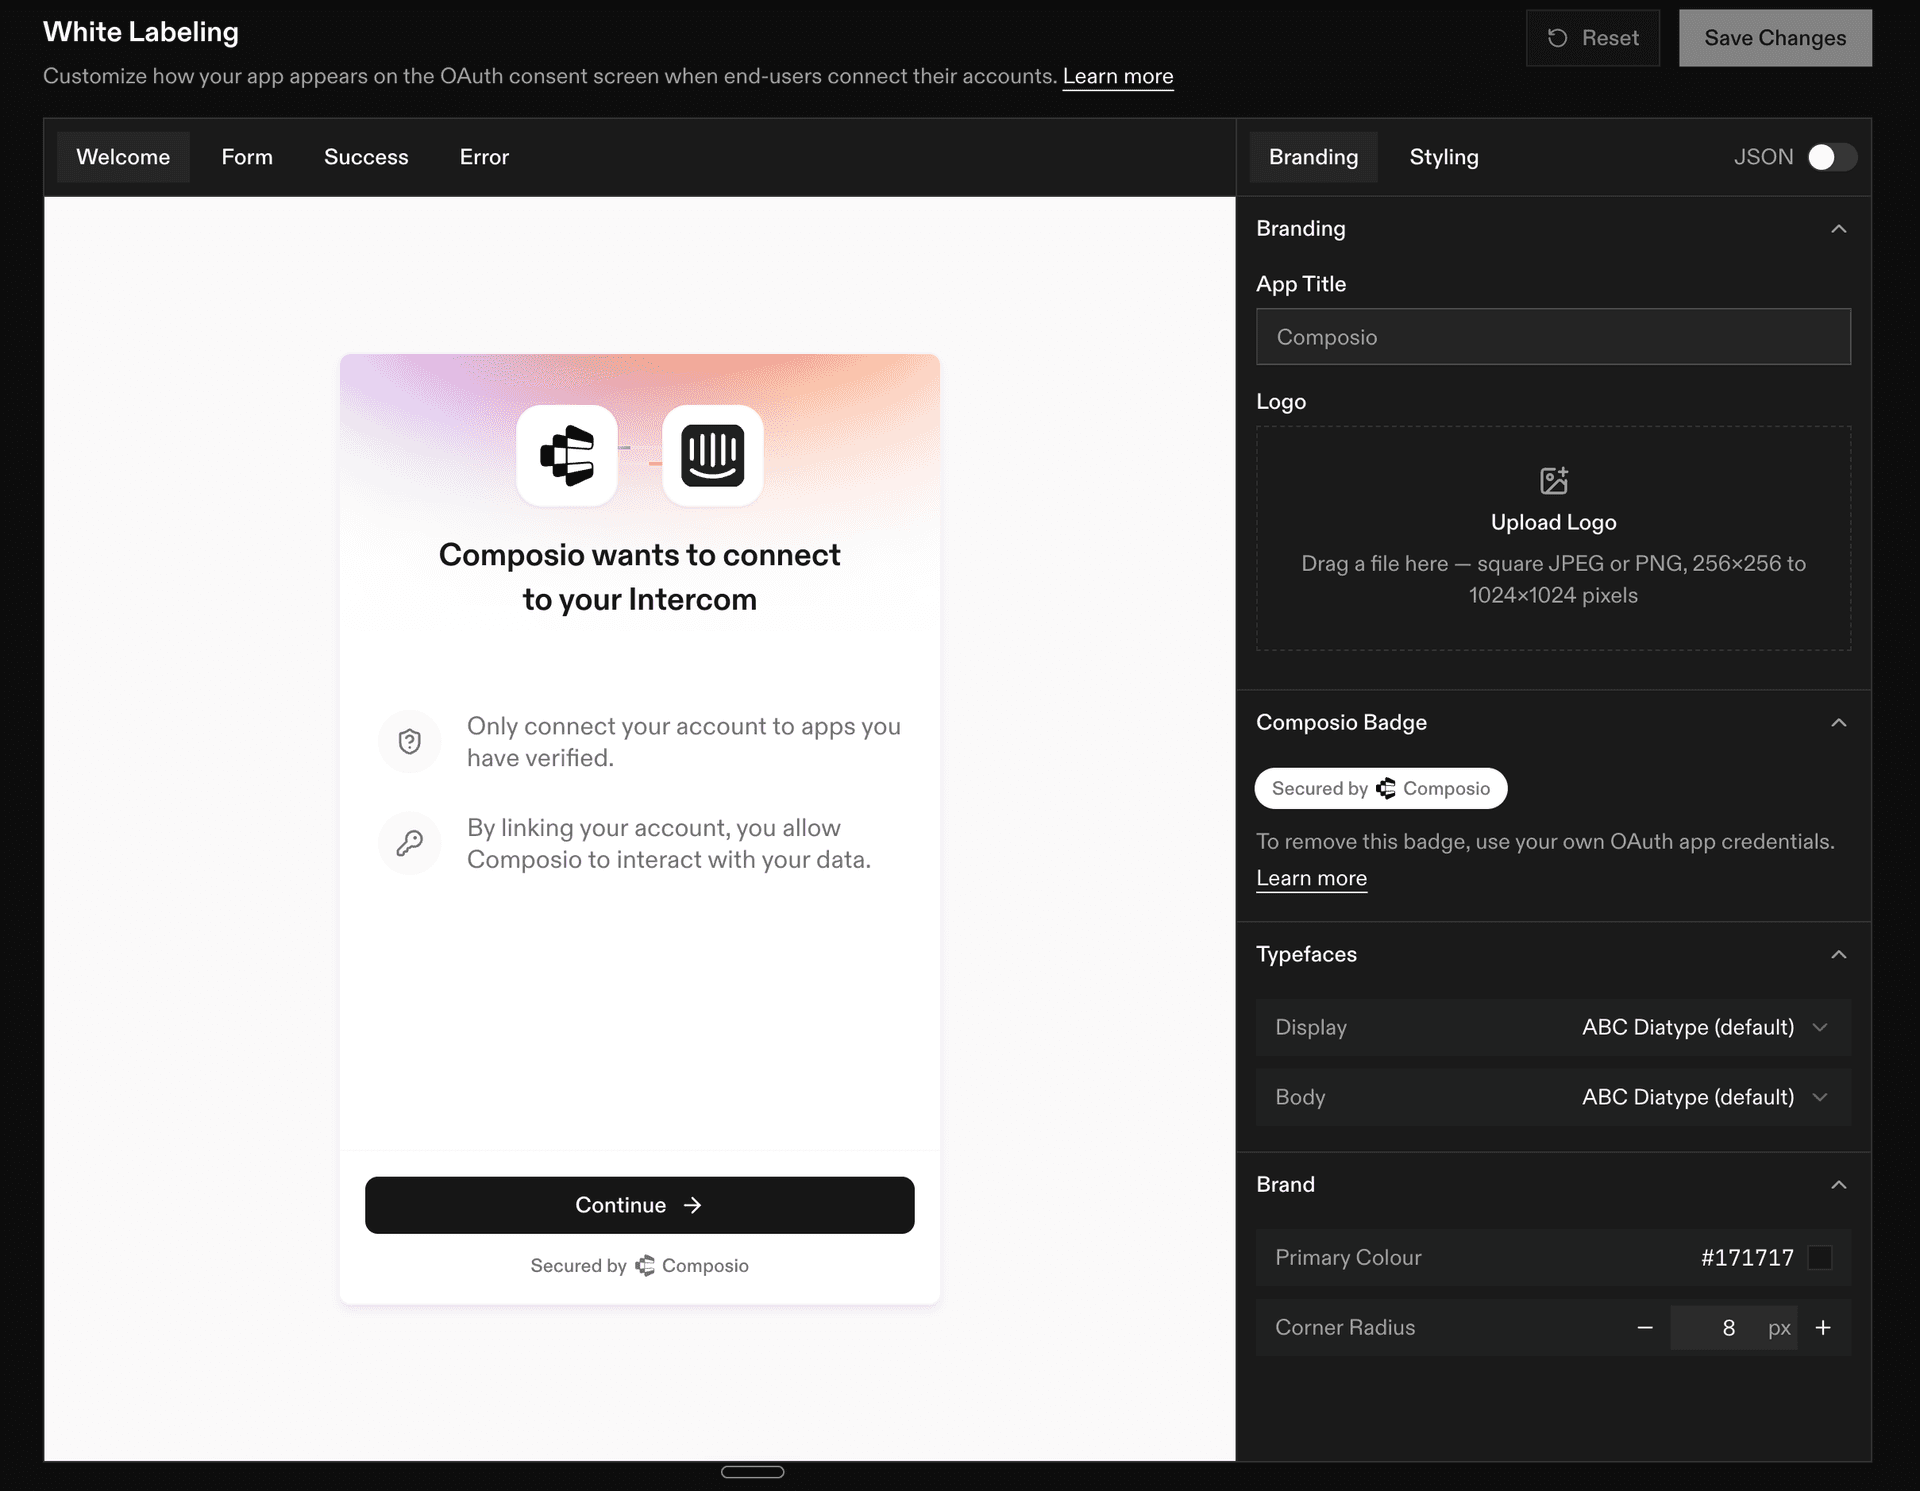Switch to the Welcome tab
1920x1491 pixels.
click(x=123, y=157)
